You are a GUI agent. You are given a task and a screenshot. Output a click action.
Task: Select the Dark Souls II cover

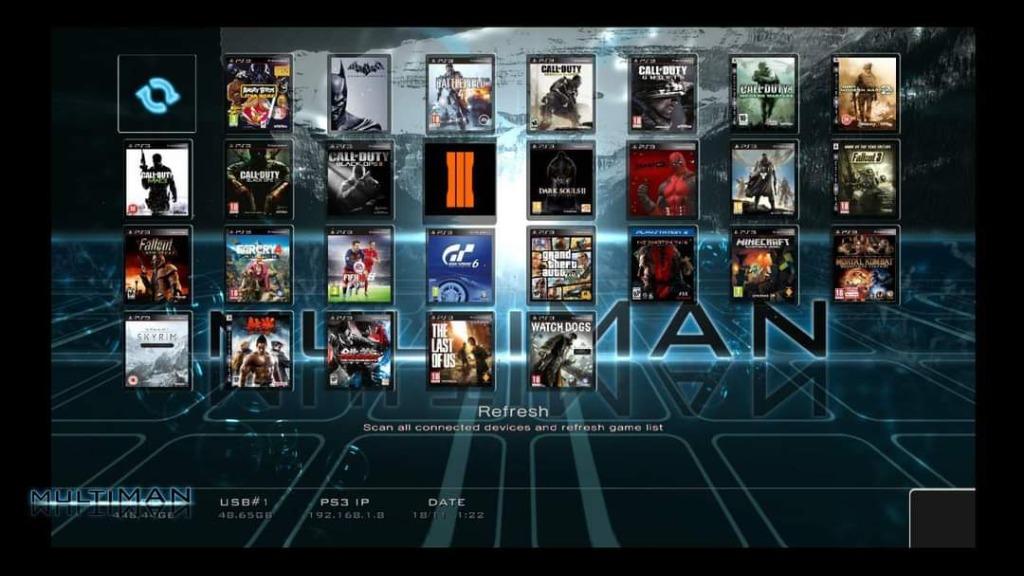[561, 180]
